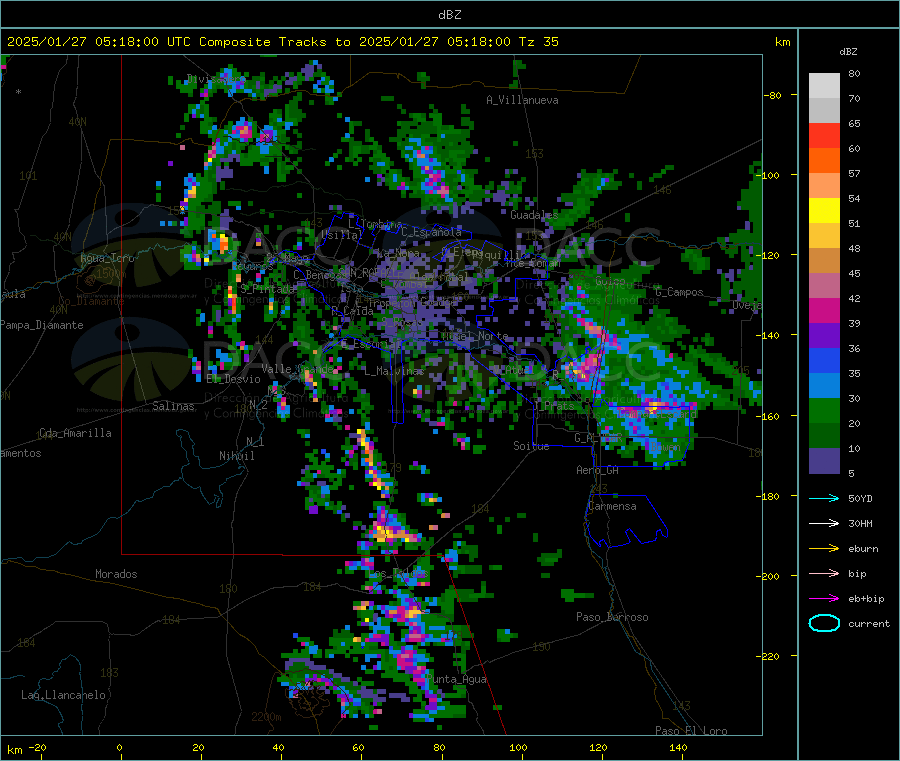Pick the red 60–65 dBZ legend swatch
Image resolution: width=900 pixels, height=761 pixels.
coord(824,135)
